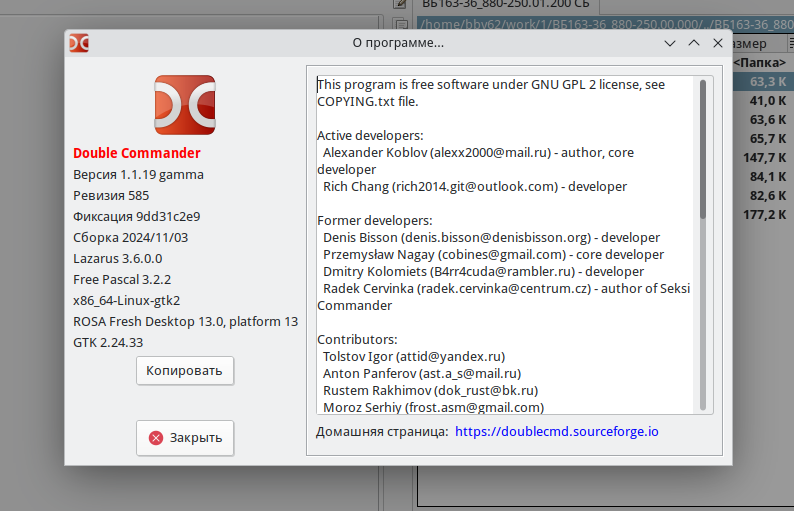Viewport: 794px width, 511px height.
Task: Click the 'Rustem Rakhimov' contributor line
Action: (x=430, y=391)
